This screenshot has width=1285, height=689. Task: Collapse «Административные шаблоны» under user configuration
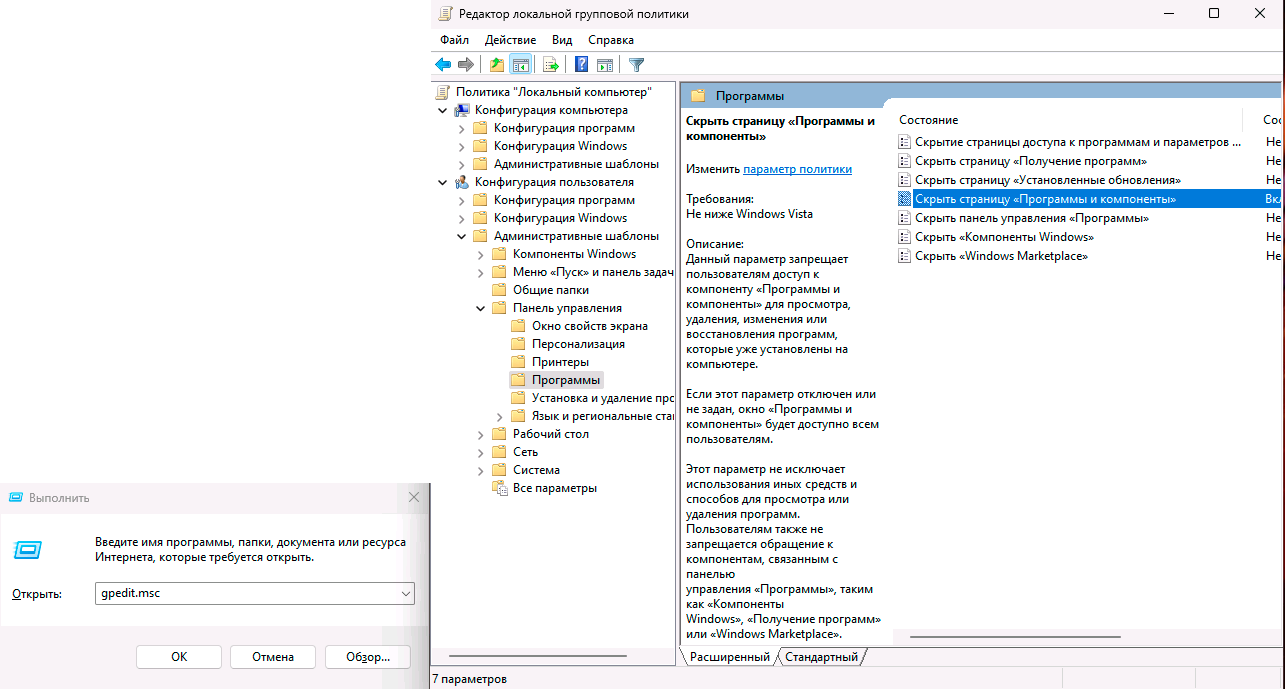(x=461, y=236)
